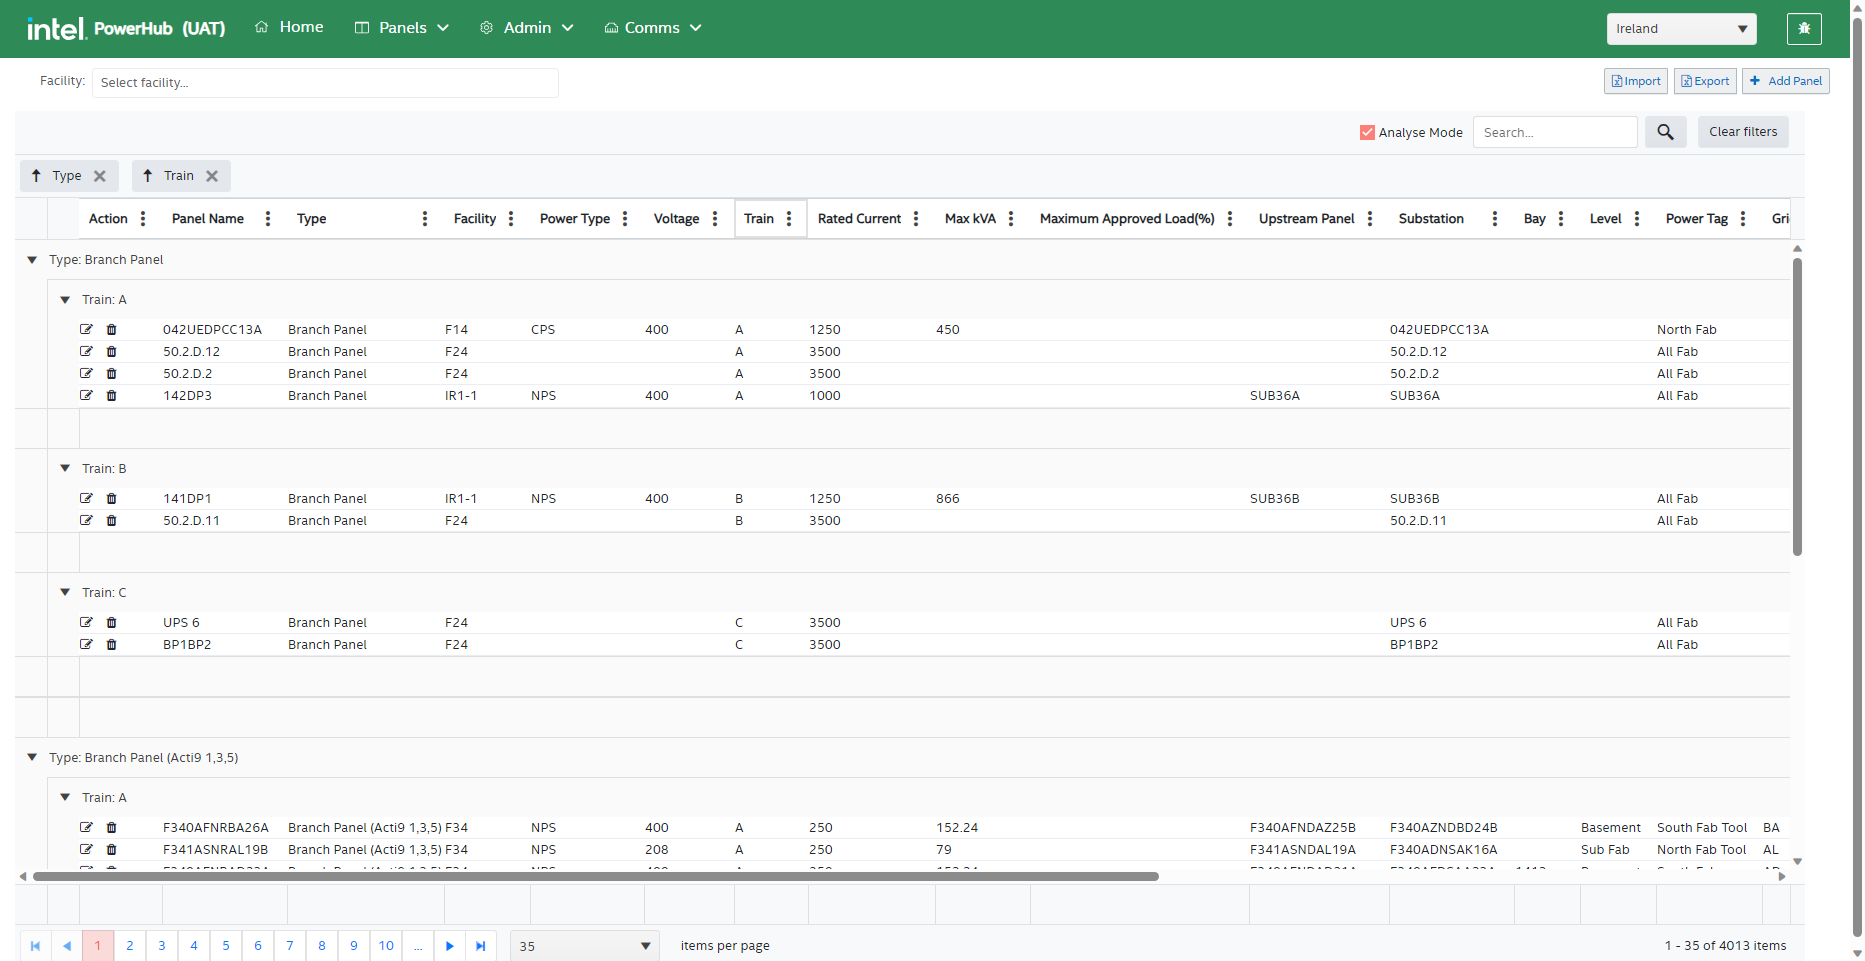Open the items per page dropdown
This screenshot has height=961, width=1865.
coord(585,946)
